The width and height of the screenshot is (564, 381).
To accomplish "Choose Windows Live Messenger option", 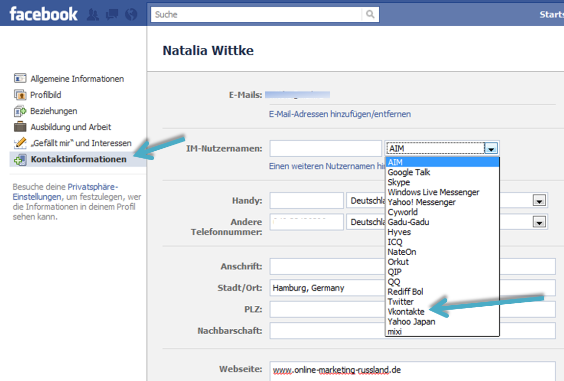I will [x=442, y=192].
